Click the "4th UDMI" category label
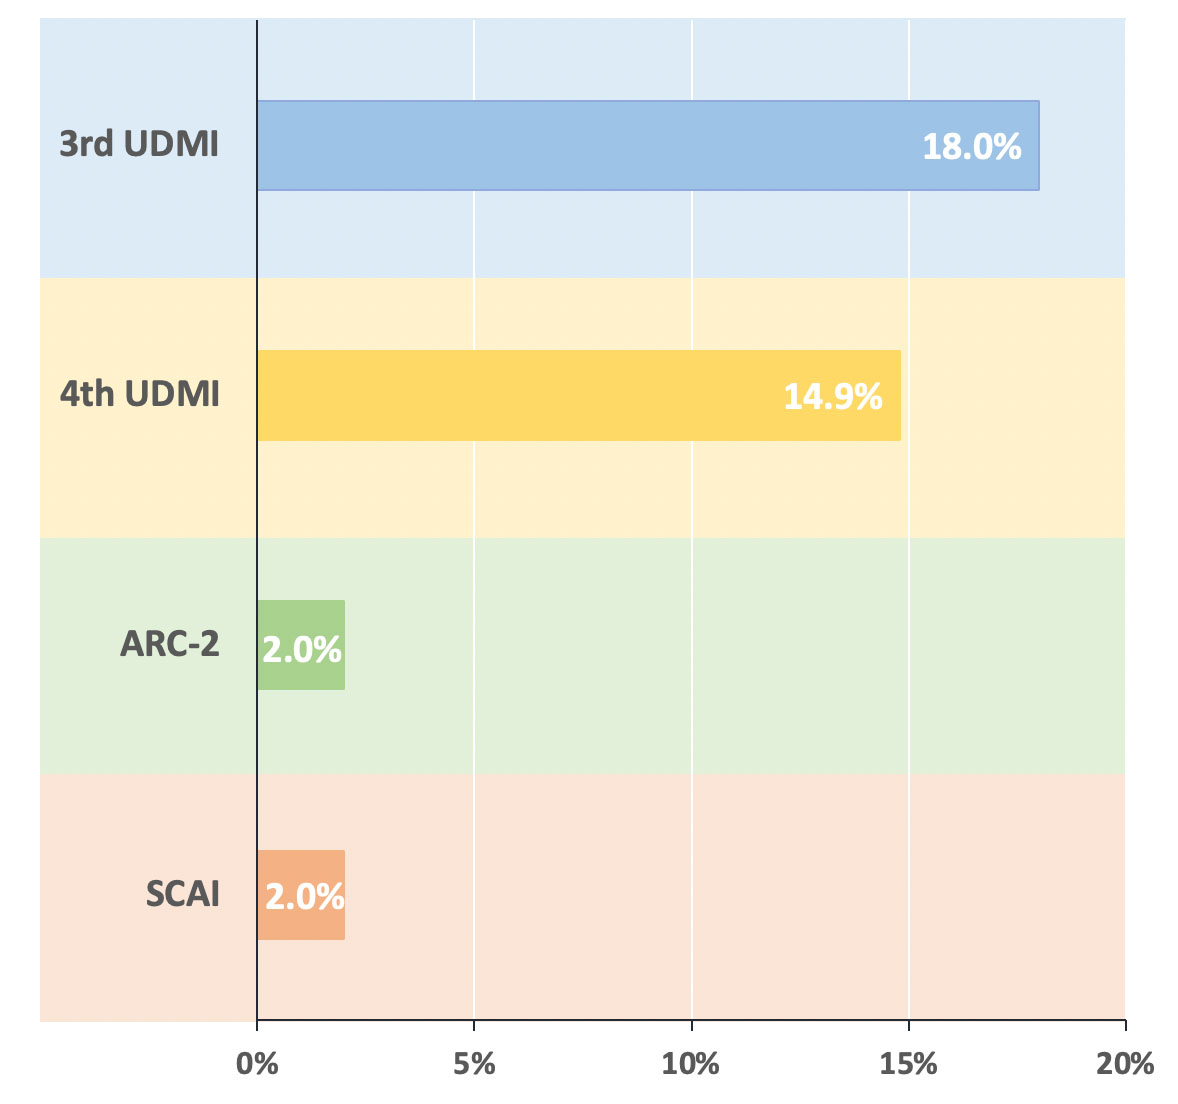The height and width of the screenshot is (1104, 1178). 139,394
